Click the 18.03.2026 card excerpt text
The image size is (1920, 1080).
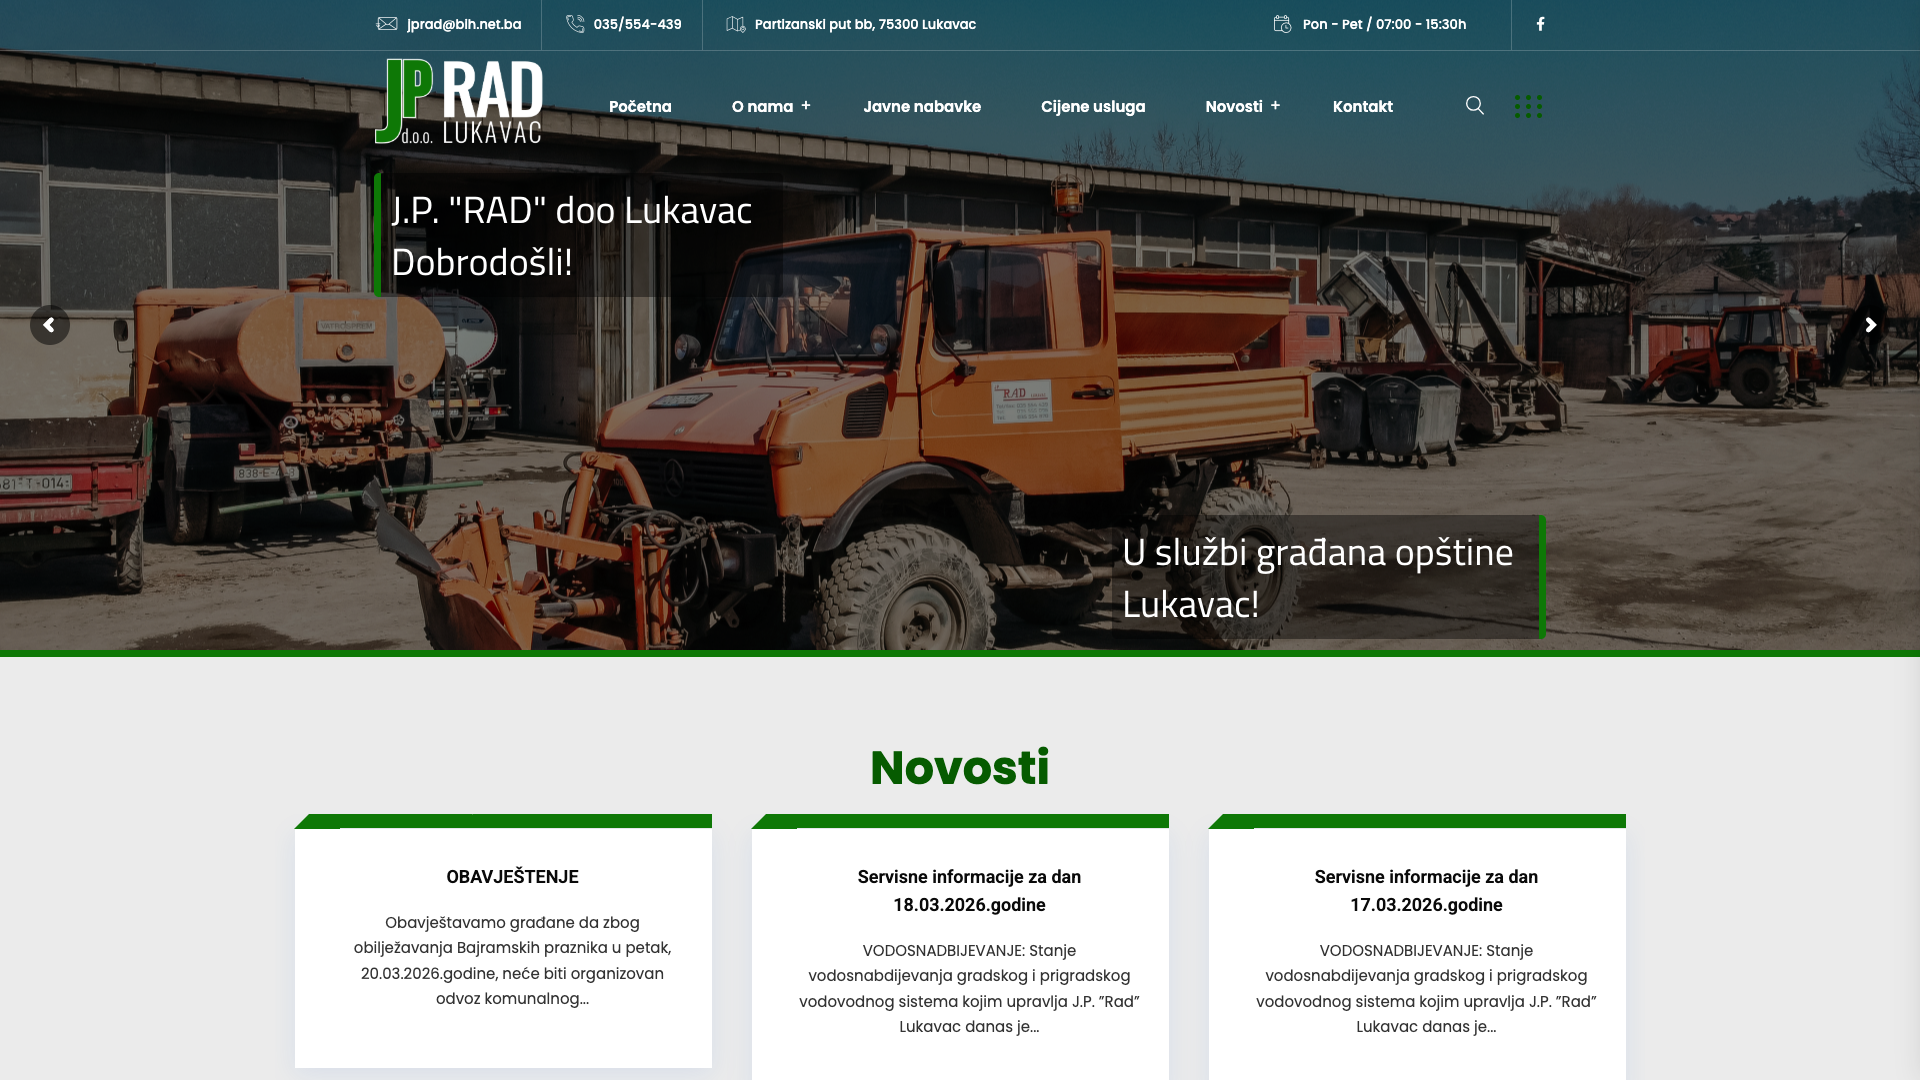click(969, 988)
